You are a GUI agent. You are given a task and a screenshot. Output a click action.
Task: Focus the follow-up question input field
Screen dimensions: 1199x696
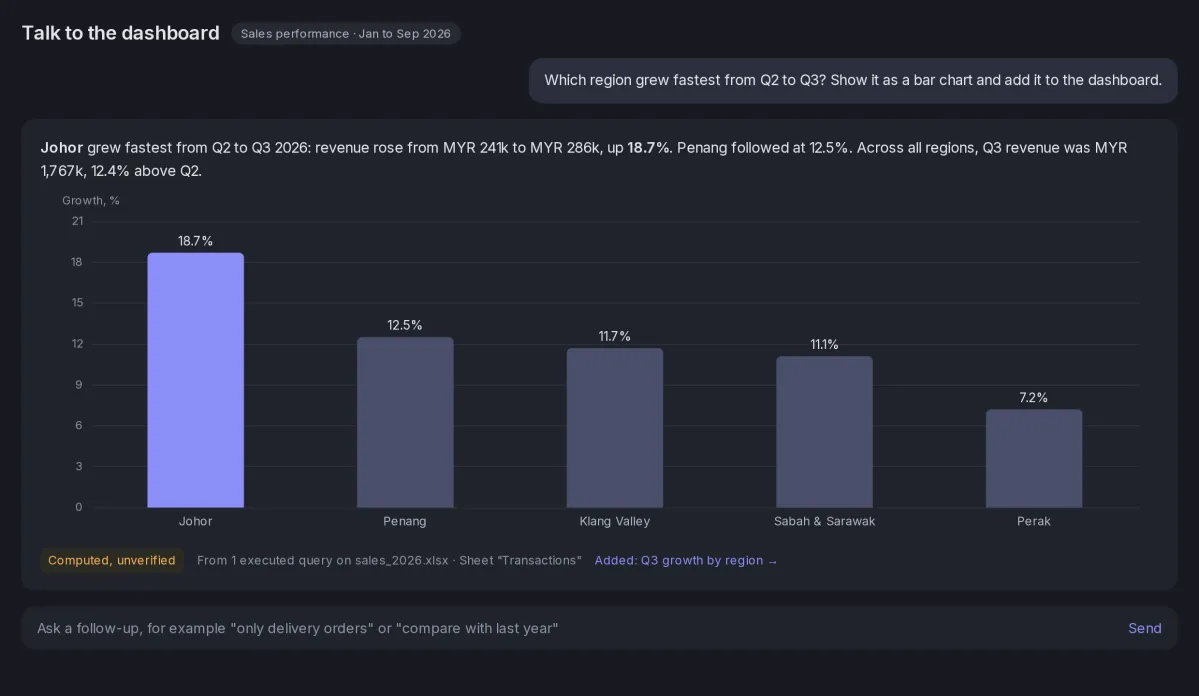click(x=574, y=628)
